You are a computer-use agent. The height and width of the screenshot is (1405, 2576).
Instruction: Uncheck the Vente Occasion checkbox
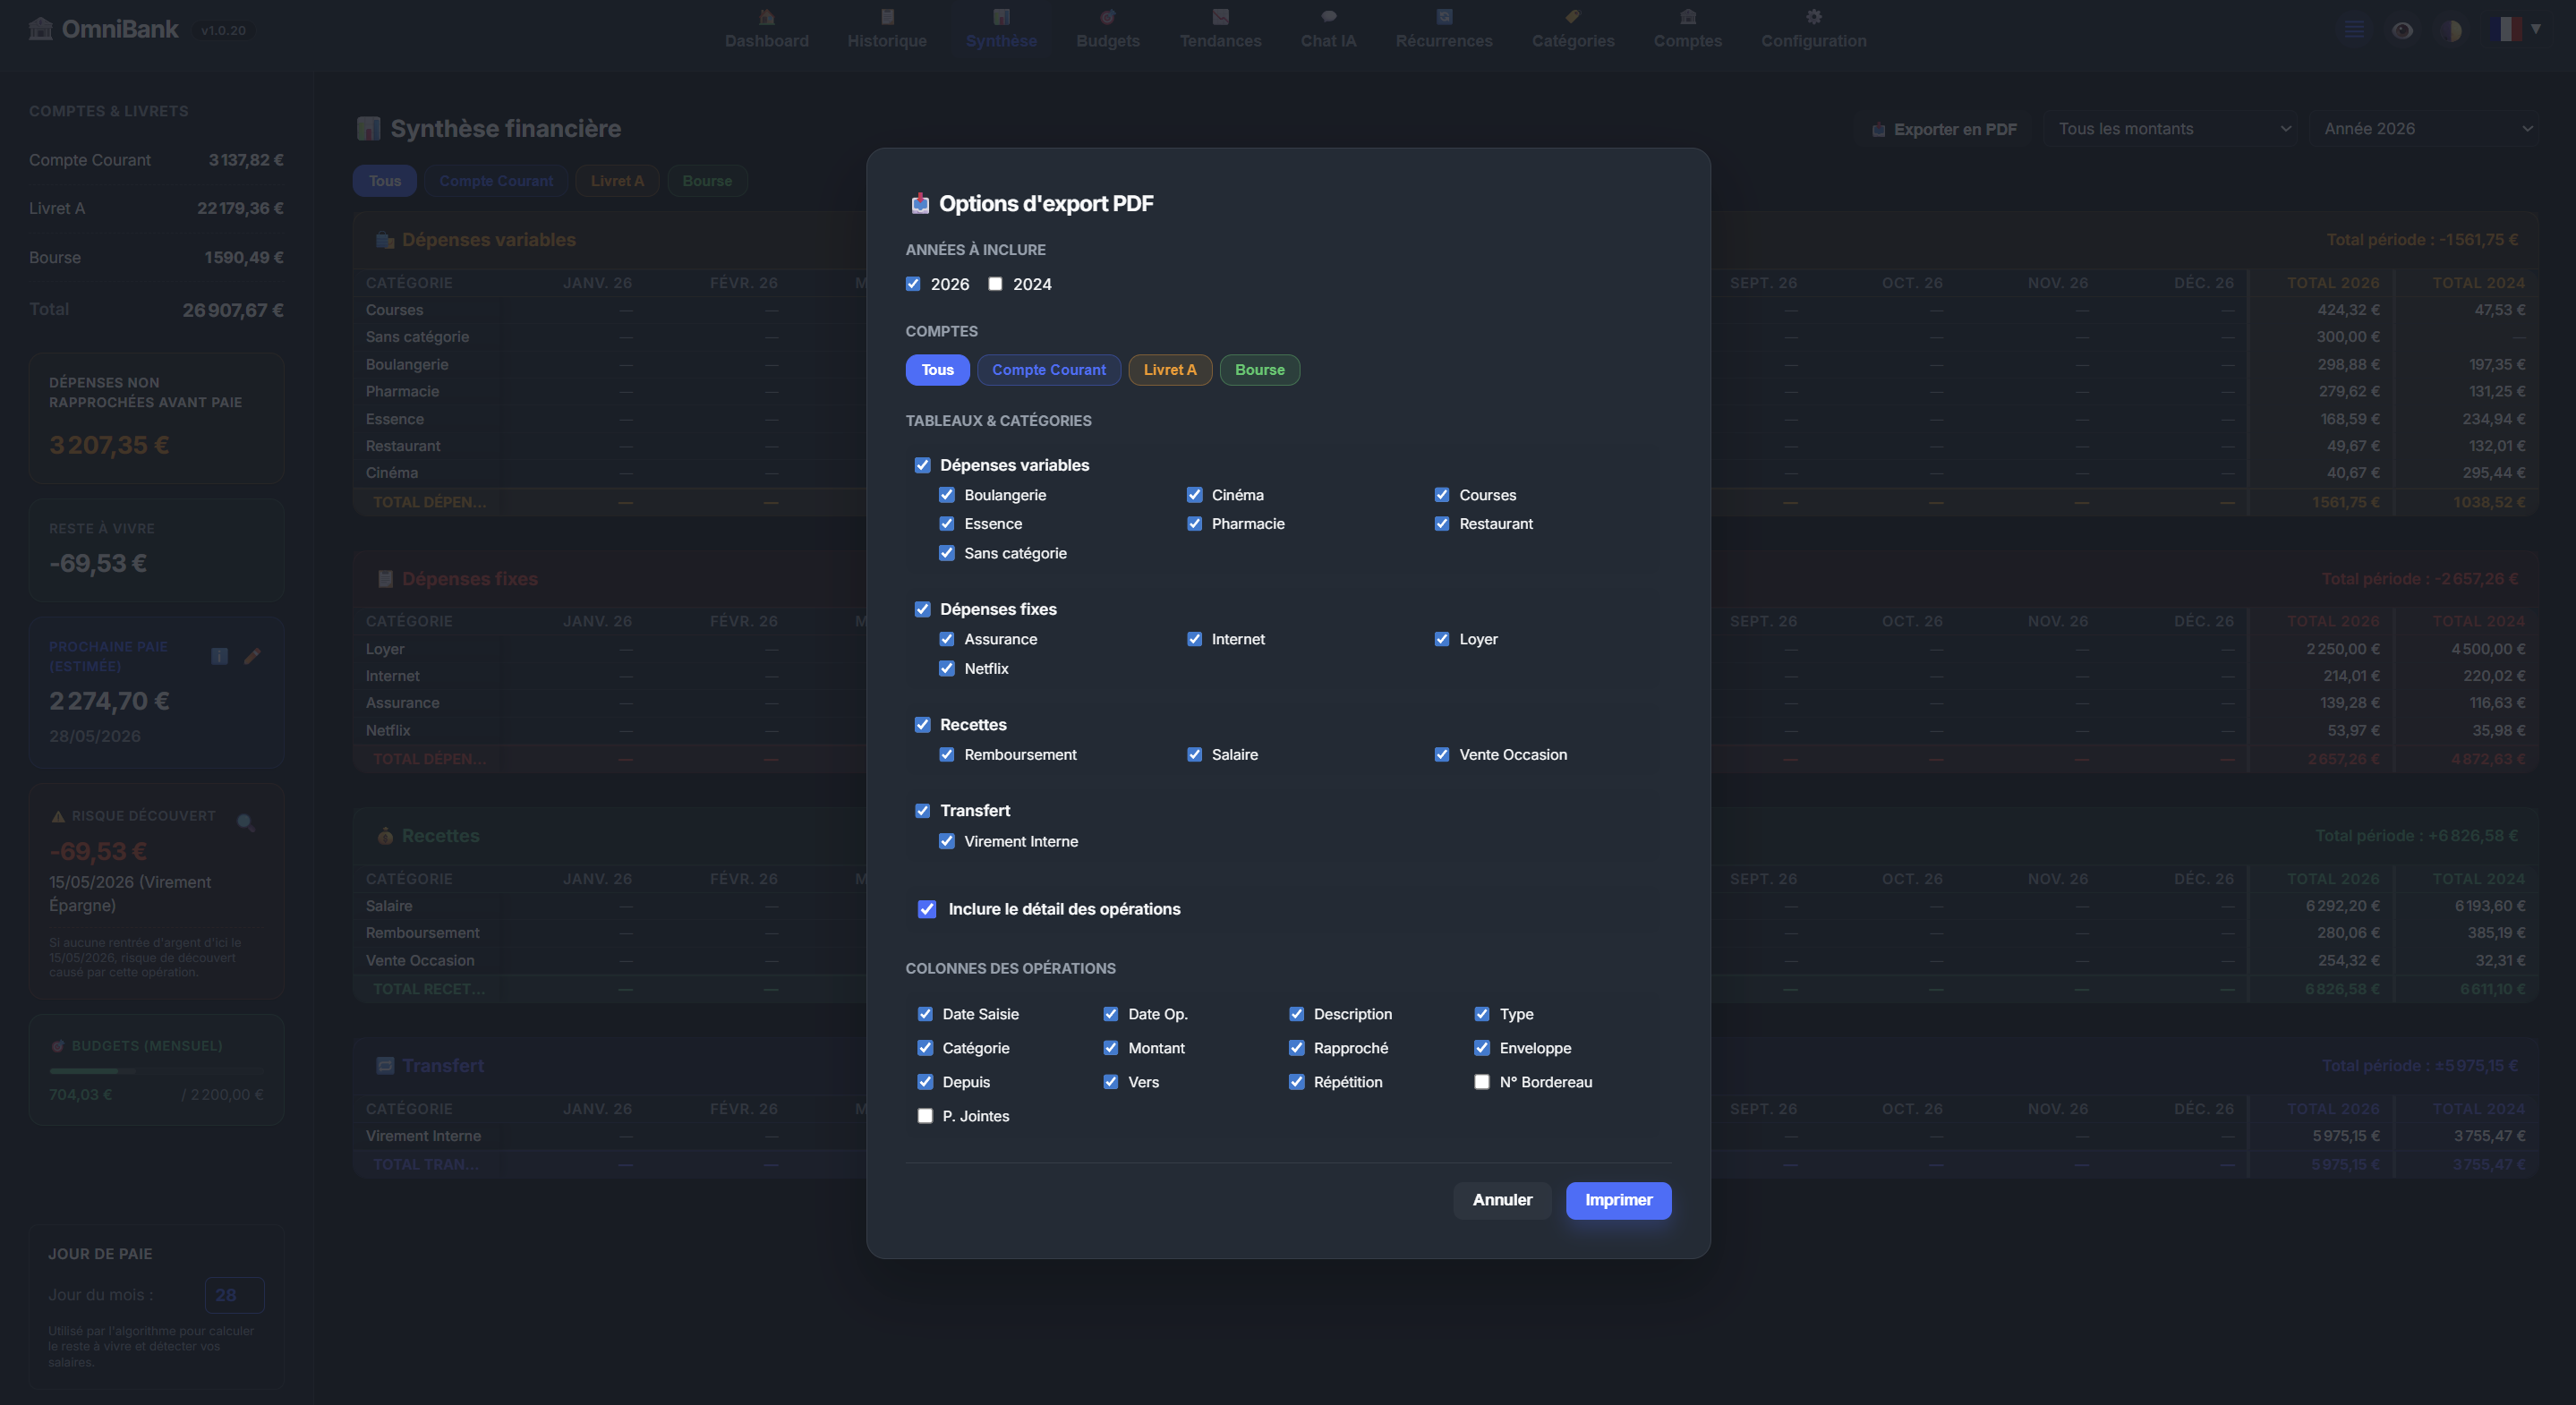1442,755
